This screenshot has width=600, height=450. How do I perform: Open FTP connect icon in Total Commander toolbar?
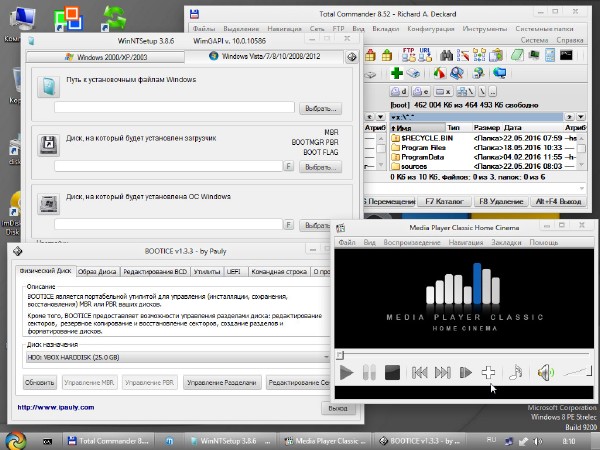point(408,55)
